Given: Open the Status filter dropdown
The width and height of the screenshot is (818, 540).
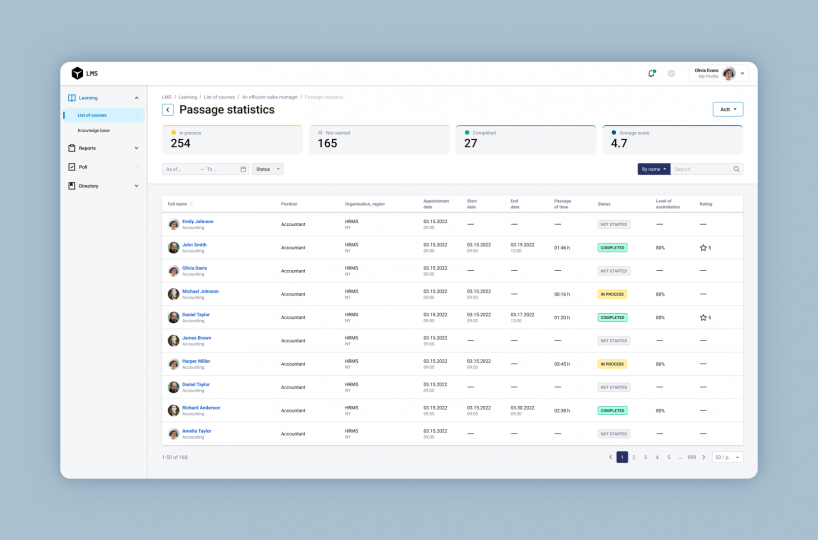Looking at the screenshot, I should (267, 169).
